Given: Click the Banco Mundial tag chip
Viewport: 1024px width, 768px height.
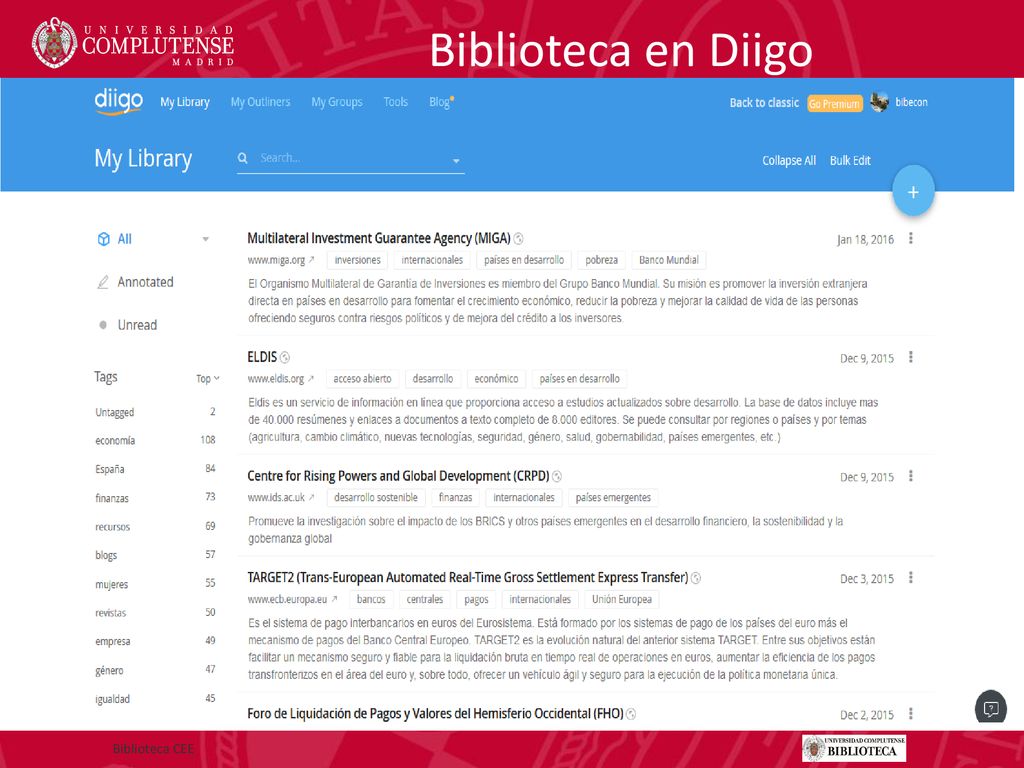Looking at the screenshot, I should point(669,260).
